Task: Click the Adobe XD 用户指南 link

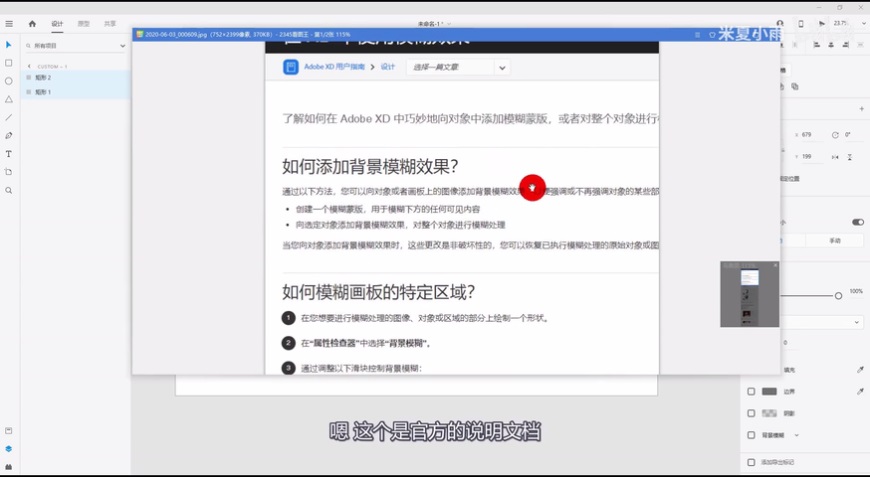Action: pos(334,67)
